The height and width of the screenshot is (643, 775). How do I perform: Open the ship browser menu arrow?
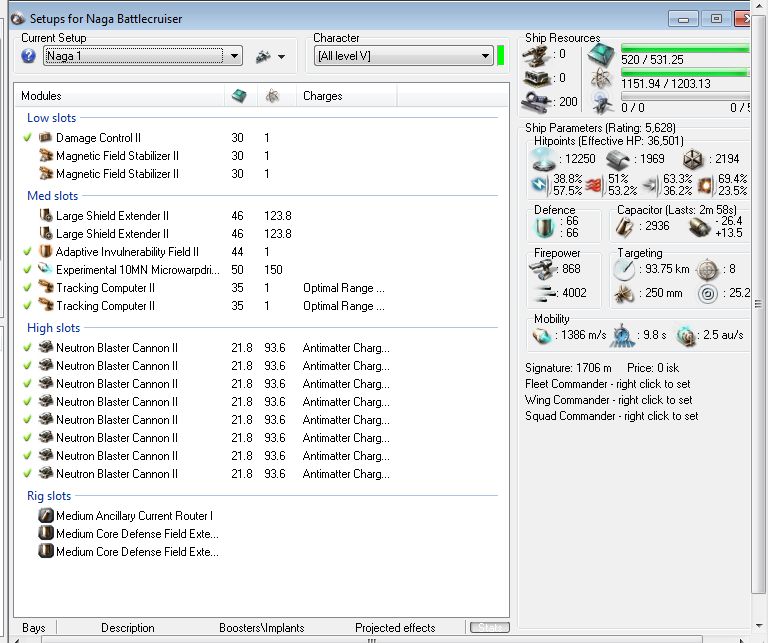pos(281,57)
